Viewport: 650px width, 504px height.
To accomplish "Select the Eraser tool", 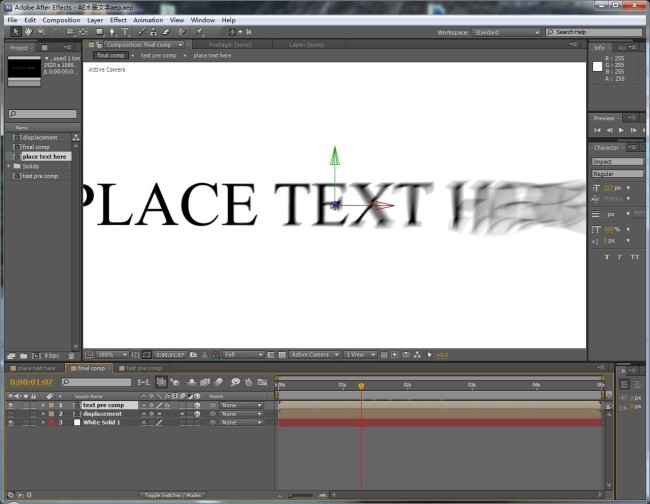I will 166,32.
